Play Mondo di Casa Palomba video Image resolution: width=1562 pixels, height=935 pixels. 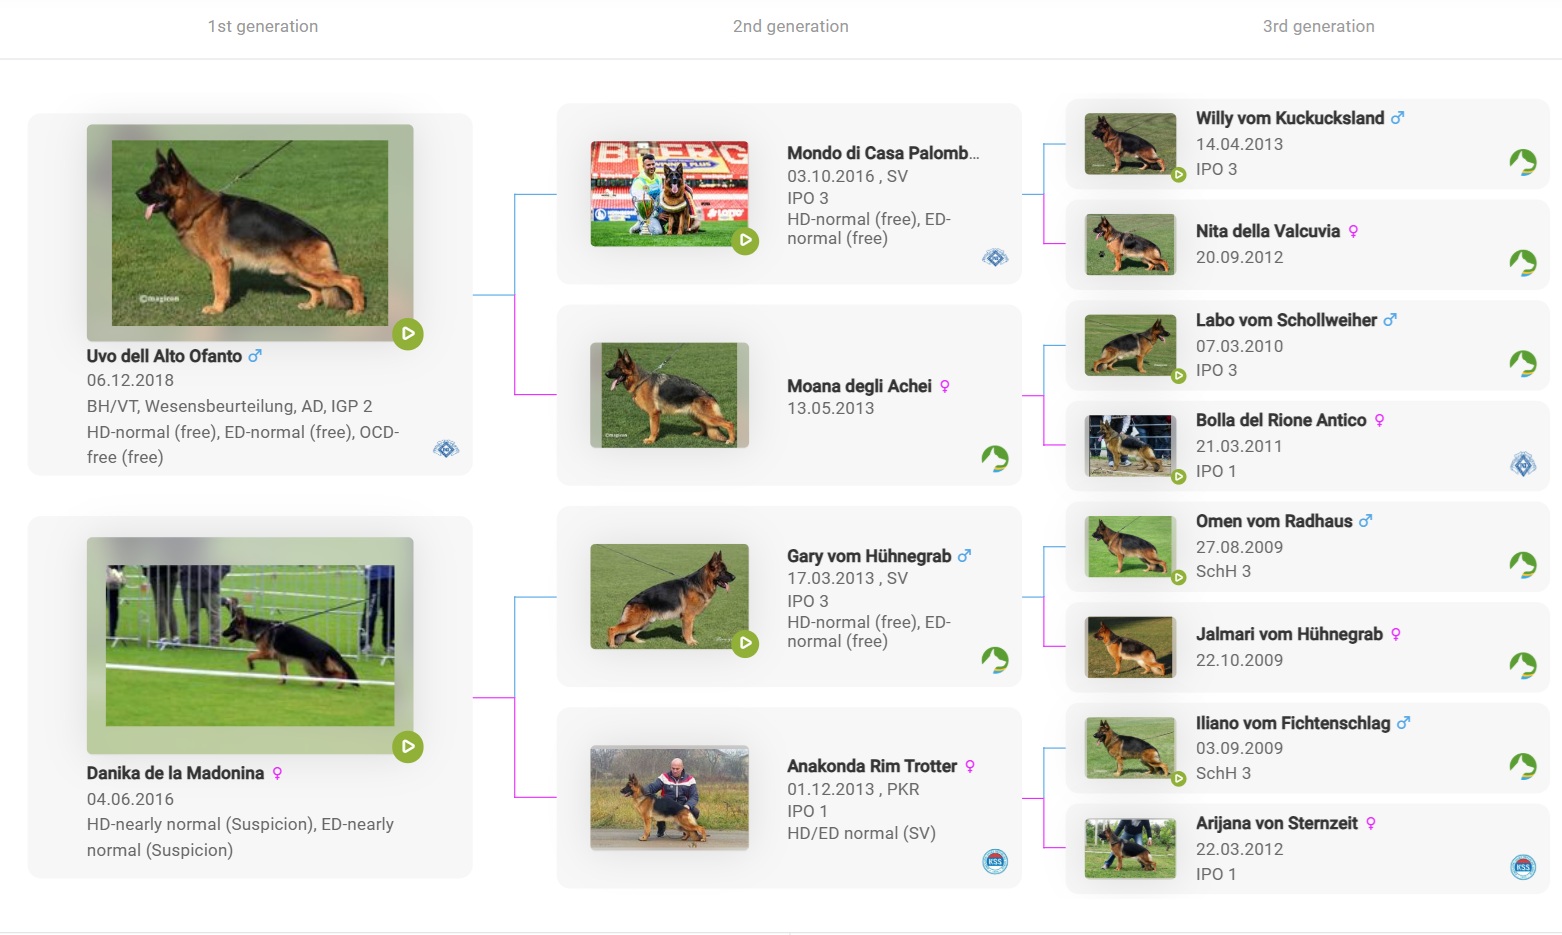745,240
